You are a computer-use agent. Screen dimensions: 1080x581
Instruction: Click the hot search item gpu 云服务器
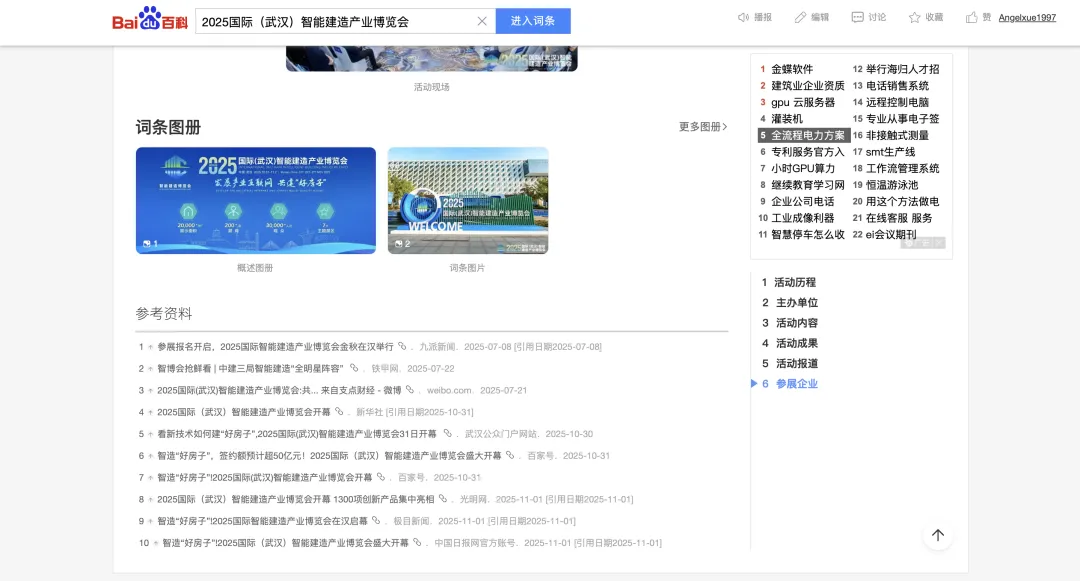(x=803, y=102)
